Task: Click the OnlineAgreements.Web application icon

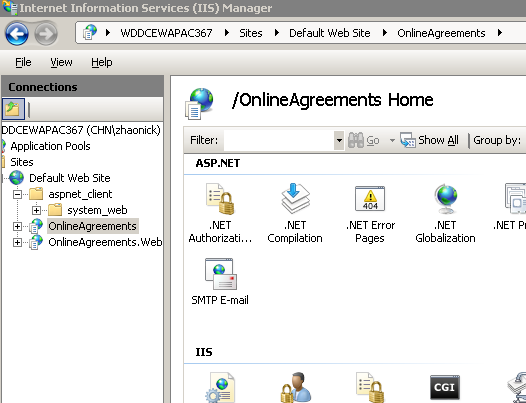Action: 36,242
